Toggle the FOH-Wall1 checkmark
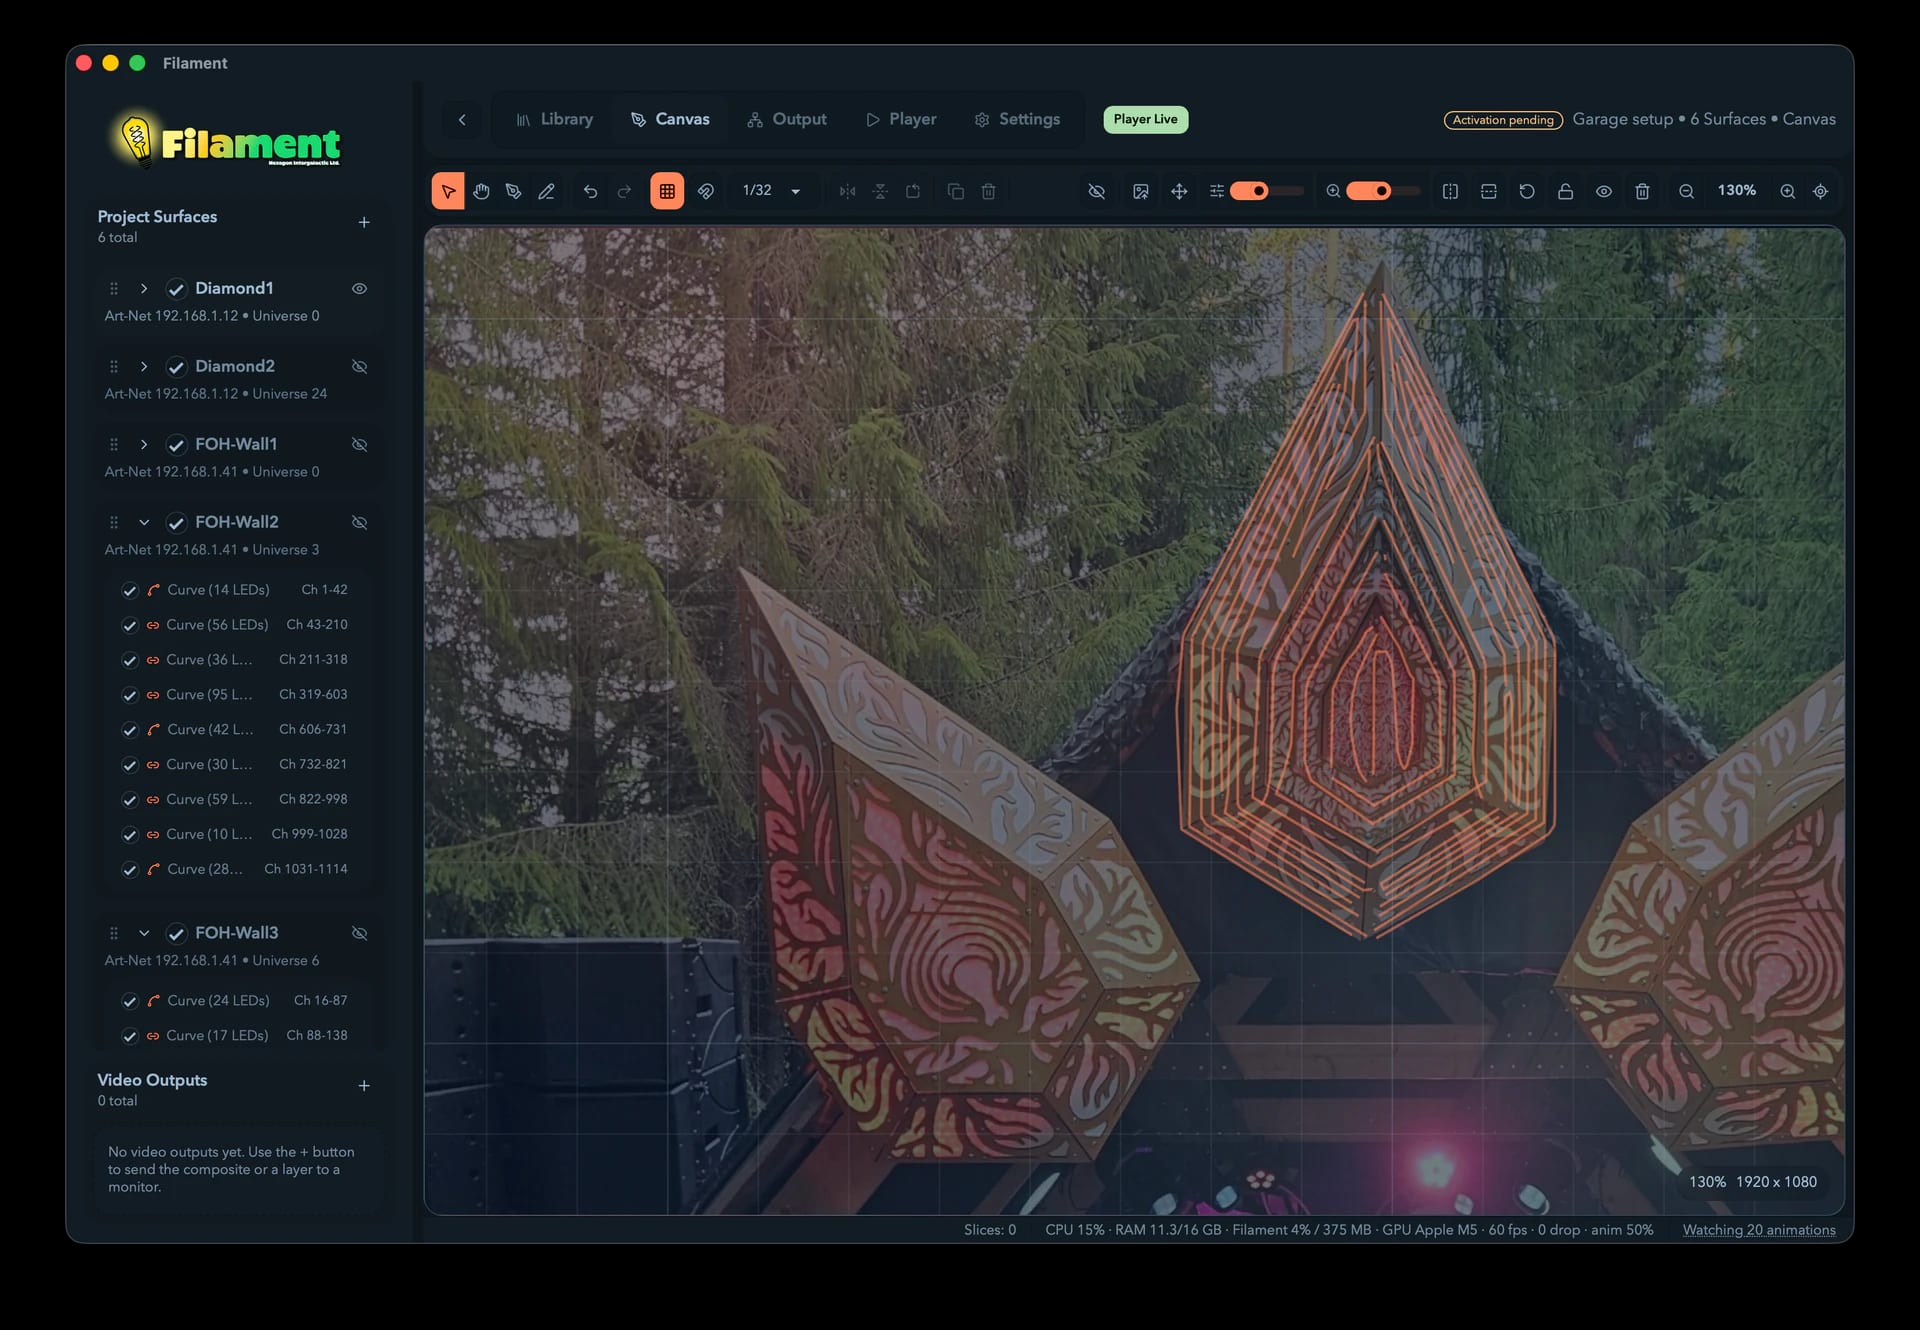This screenshot has width=1920, height=1330. click(176, 445)
